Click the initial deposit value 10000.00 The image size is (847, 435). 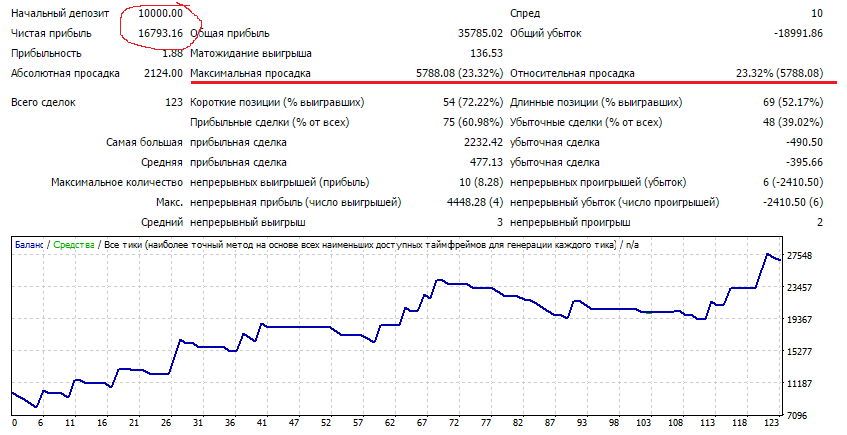click(x=160, y=13)
